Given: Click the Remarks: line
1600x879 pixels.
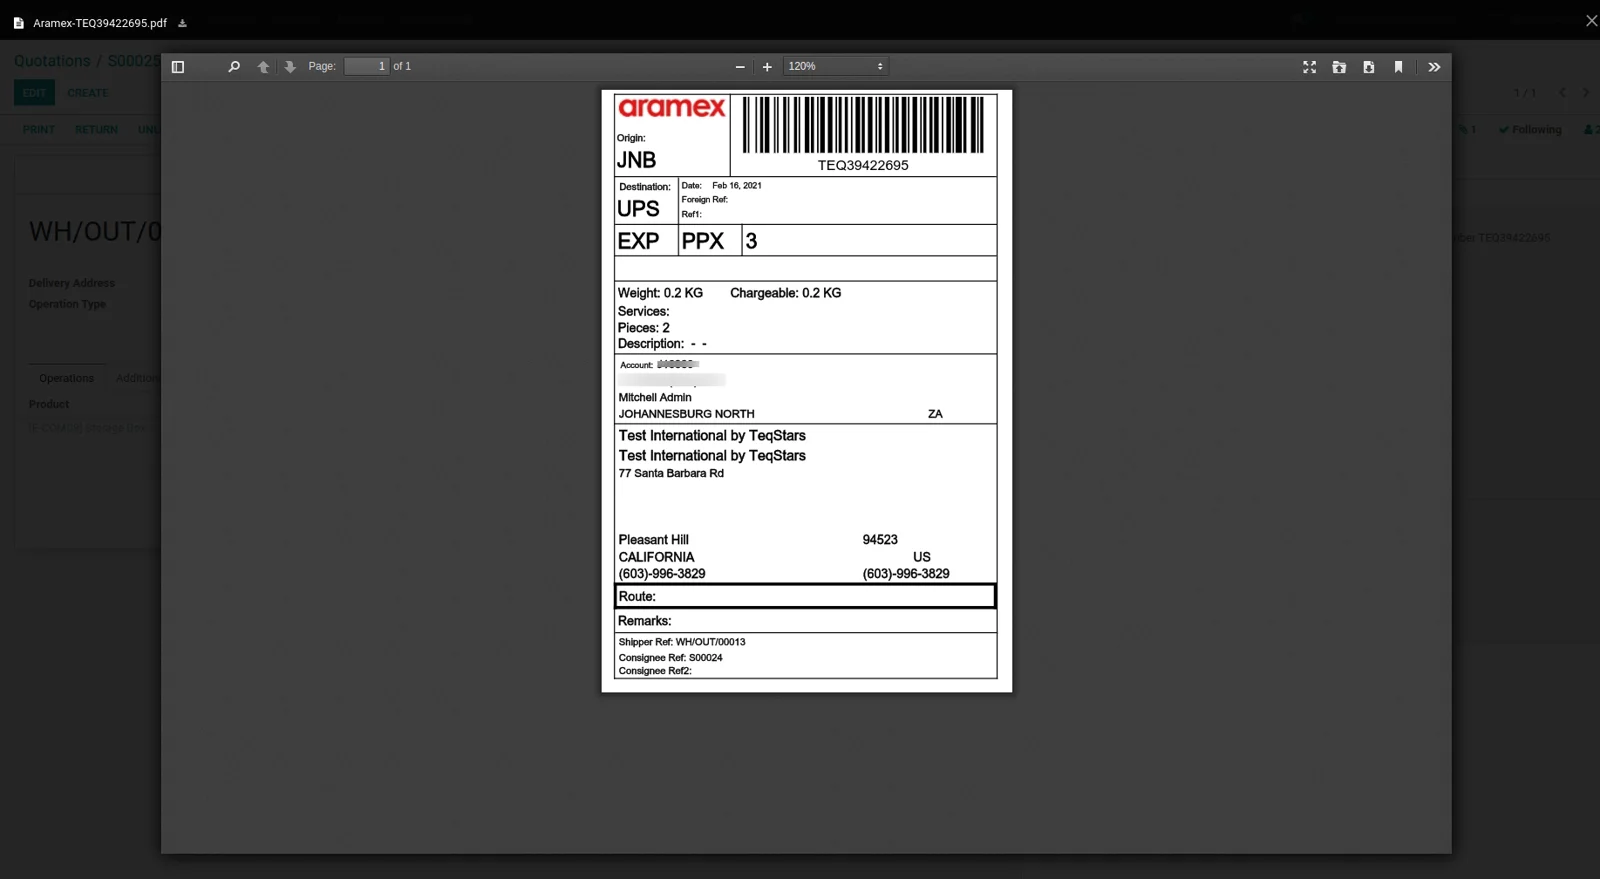Looking at the screenshot, I should pyautogui.click(x=644, y=621).
